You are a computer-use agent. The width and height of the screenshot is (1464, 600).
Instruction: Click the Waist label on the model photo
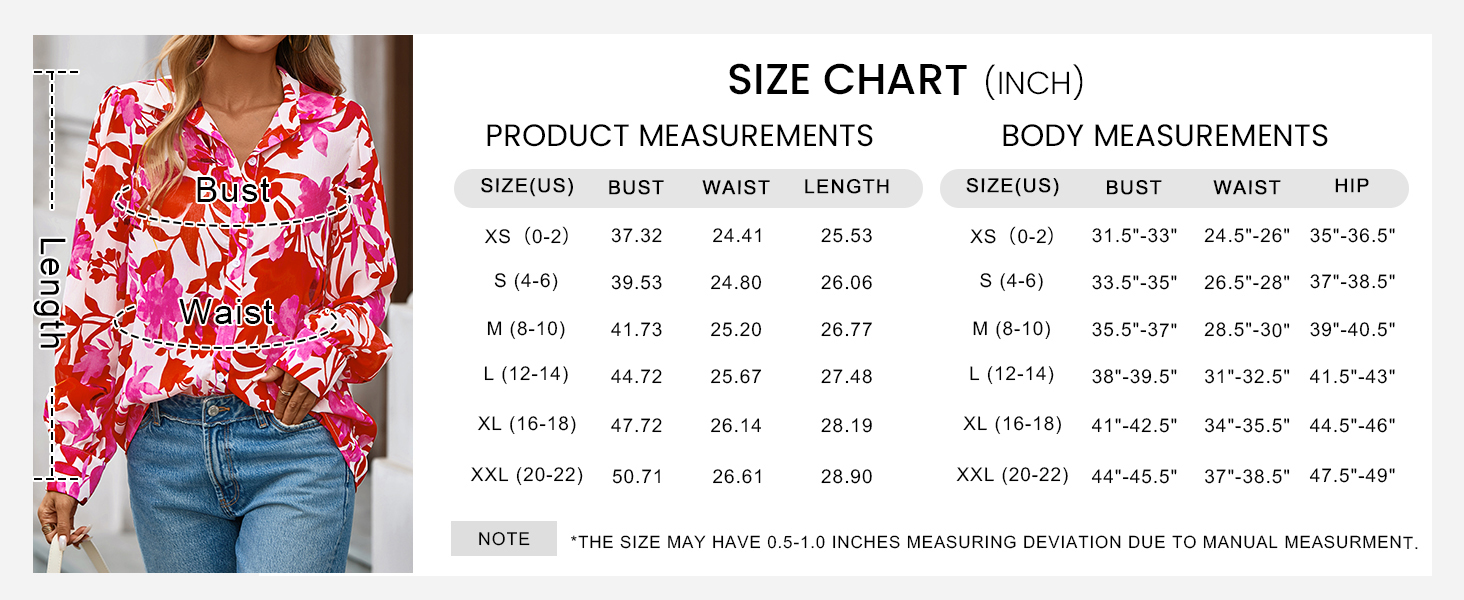[x=227, y=312]
